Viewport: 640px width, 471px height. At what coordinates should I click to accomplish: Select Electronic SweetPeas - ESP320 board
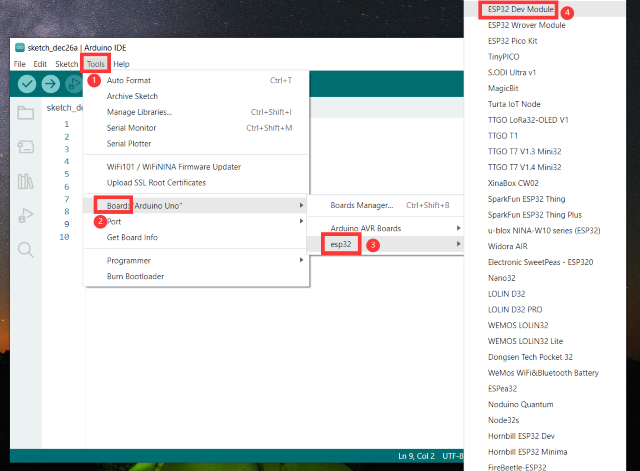[544, 262]
